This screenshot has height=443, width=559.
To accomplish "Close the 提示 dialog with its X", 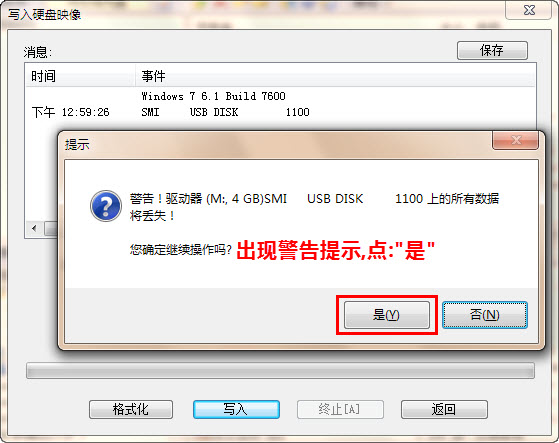I will pyautogui.click(x=516, y=140).
